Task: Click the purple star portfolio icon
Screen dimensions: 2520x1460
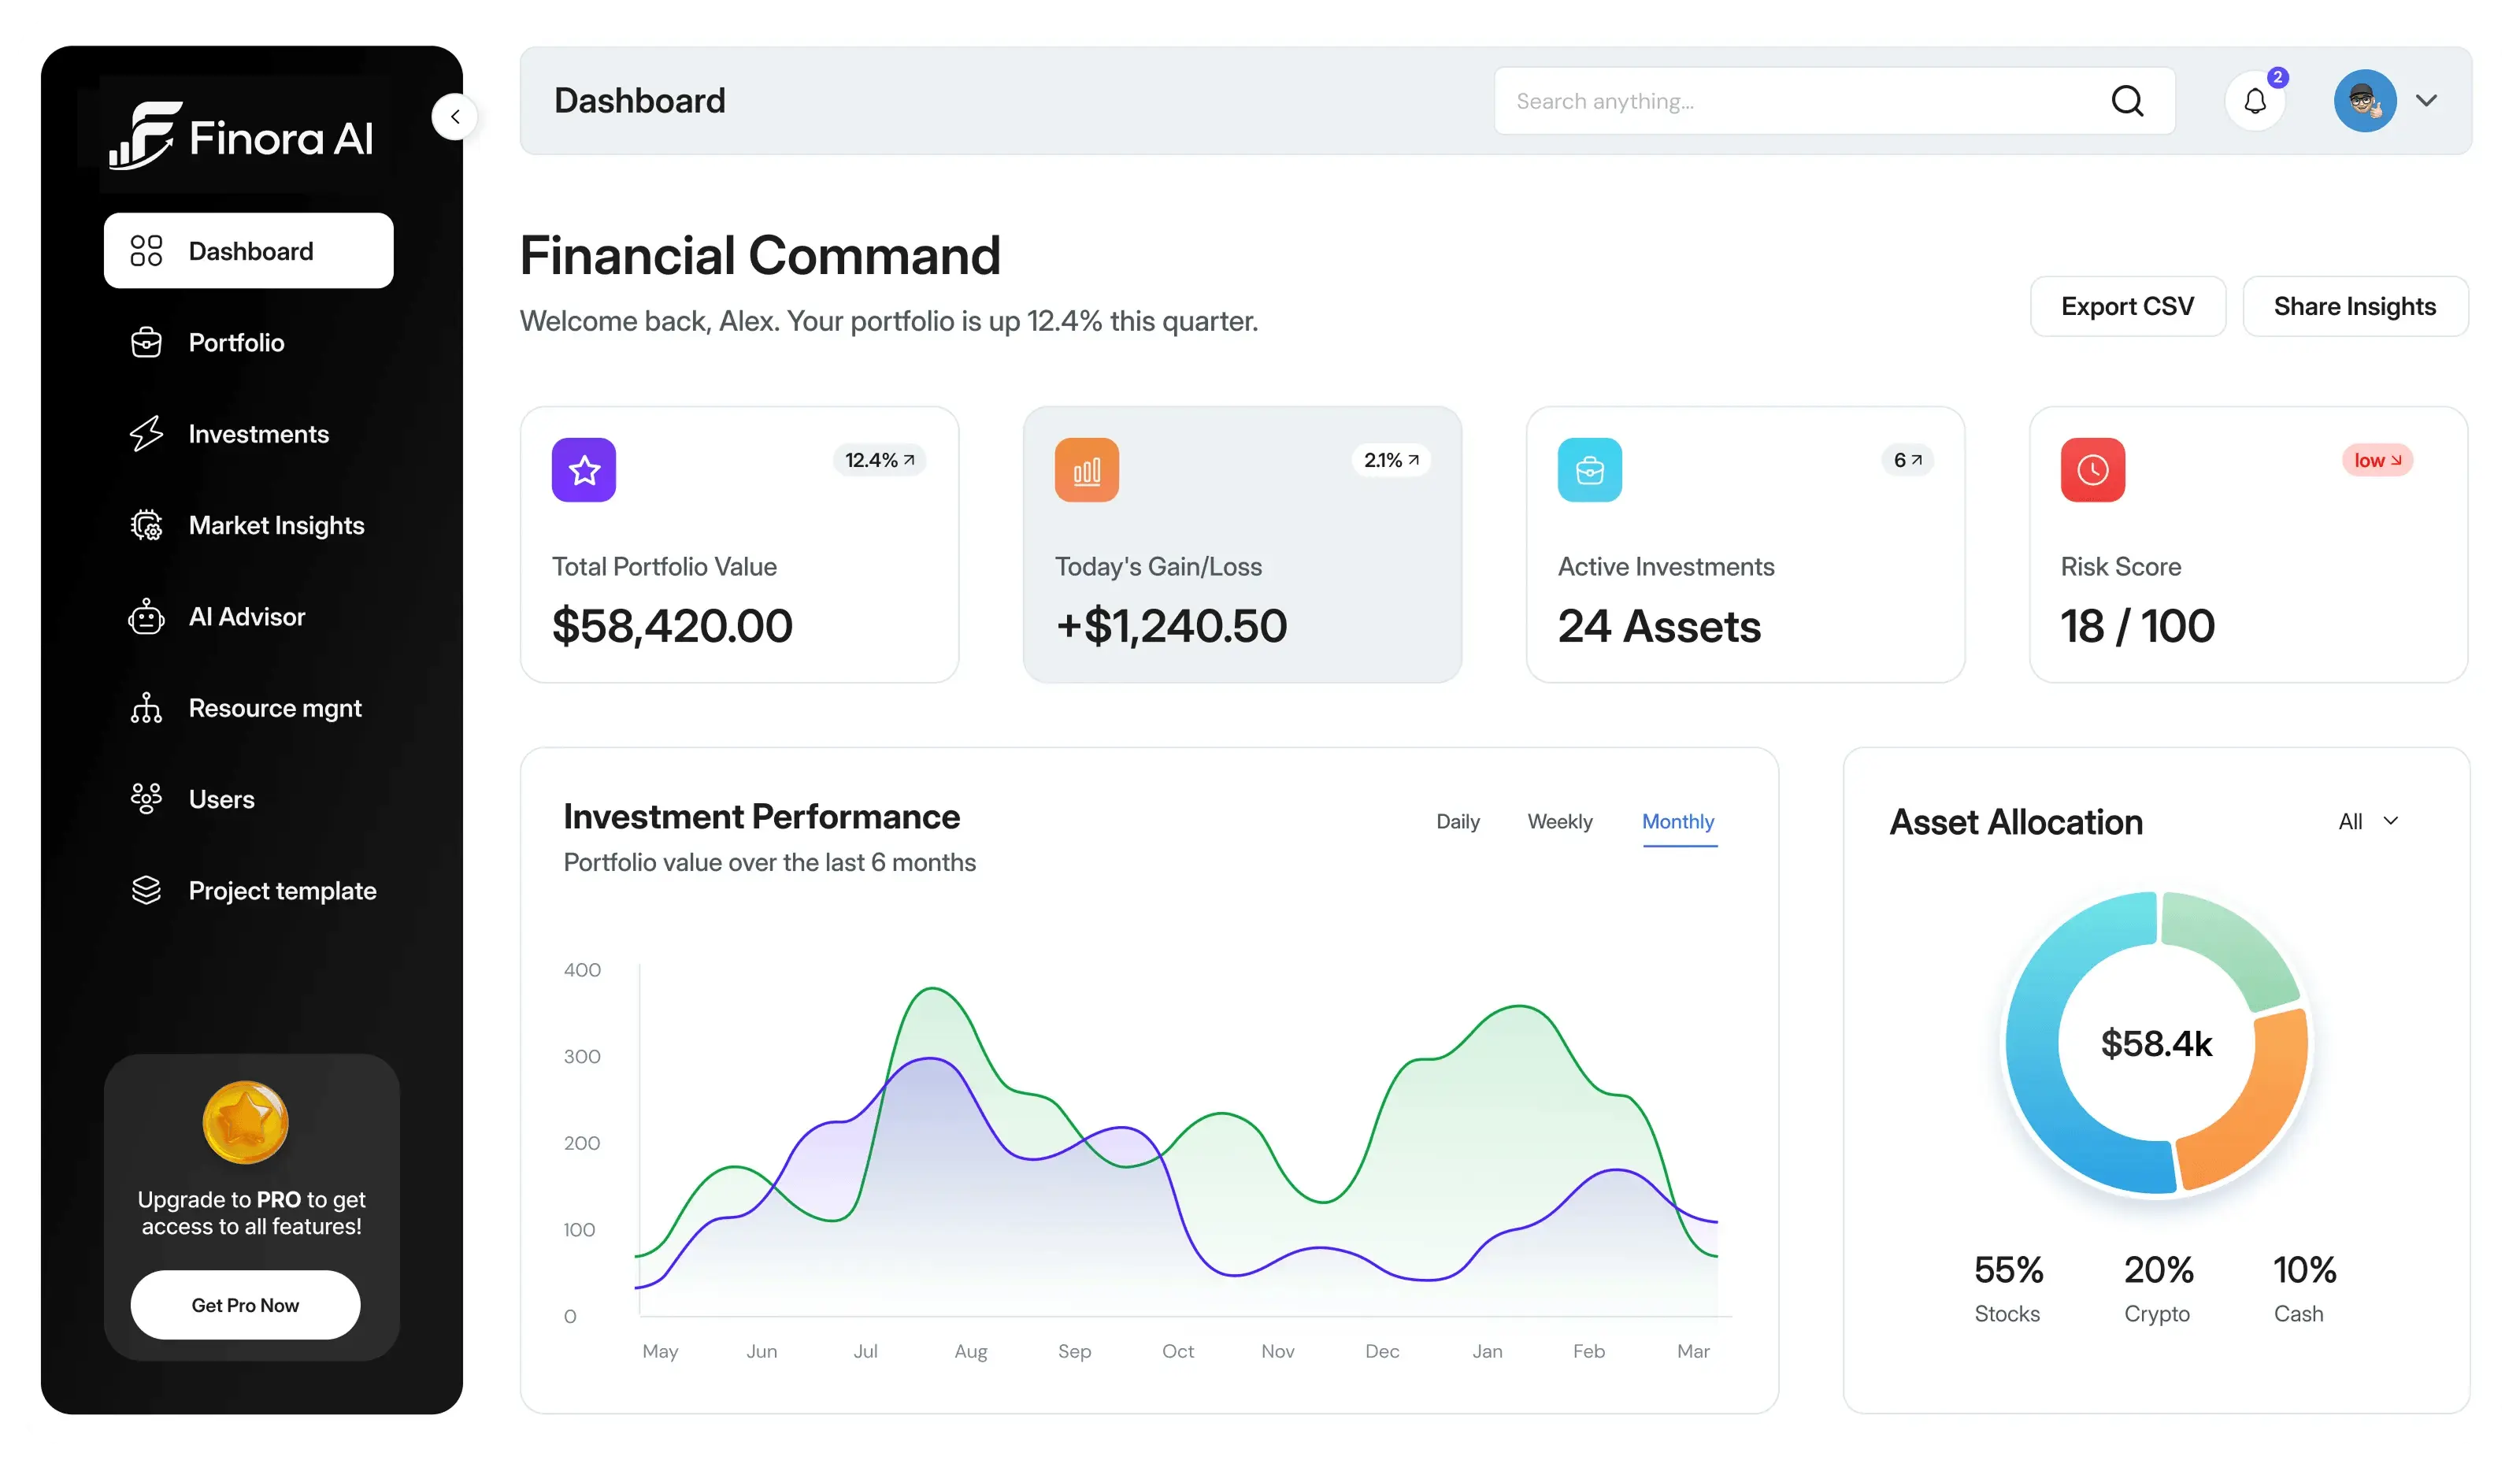Action: click(x=584, y=470)
